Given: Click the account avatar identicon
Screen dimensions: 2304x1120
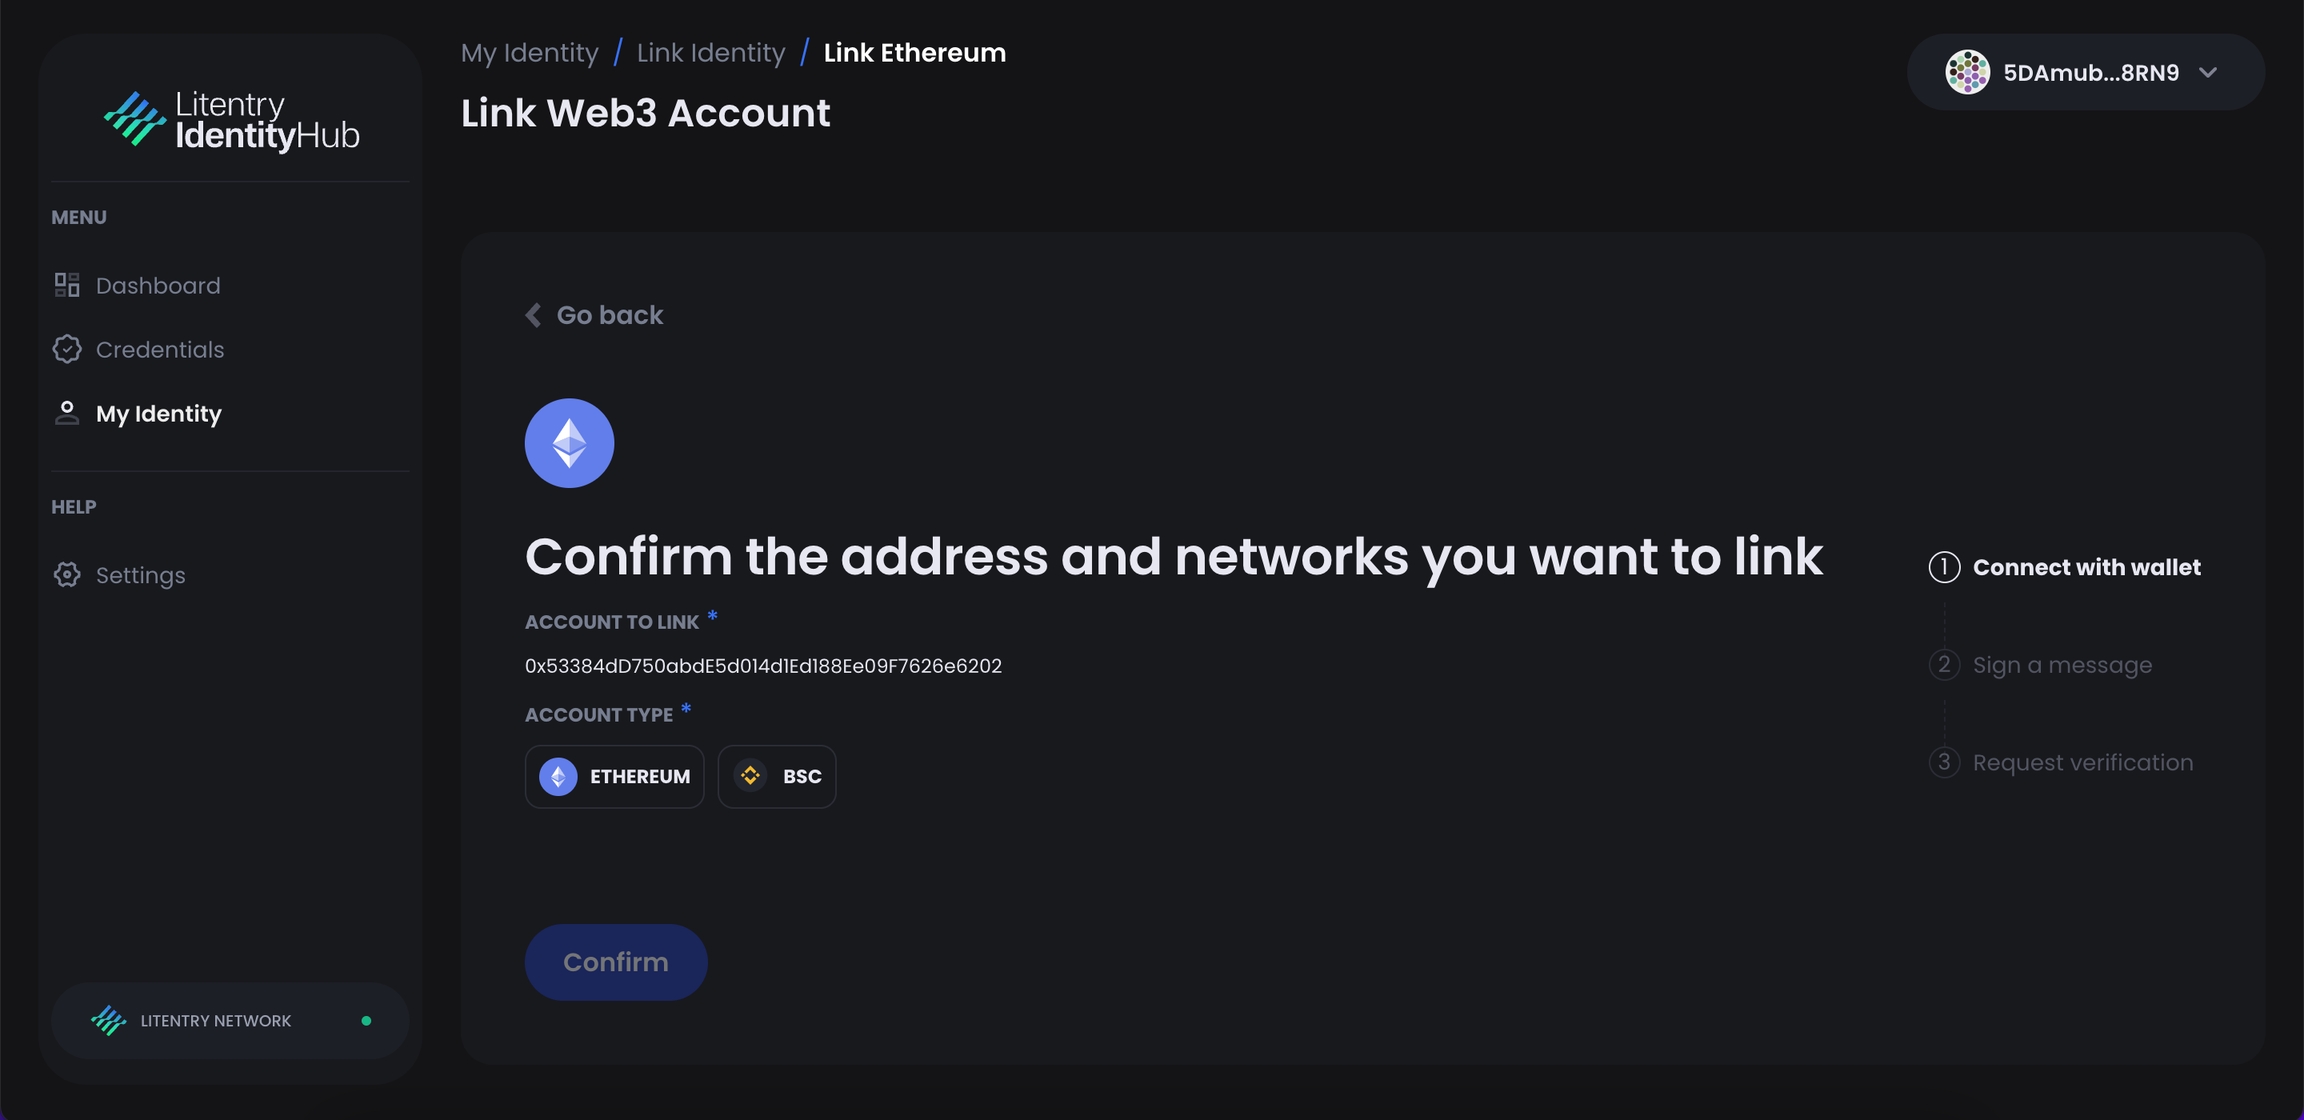Looking at the screenshot, I should coord(1967,72).
